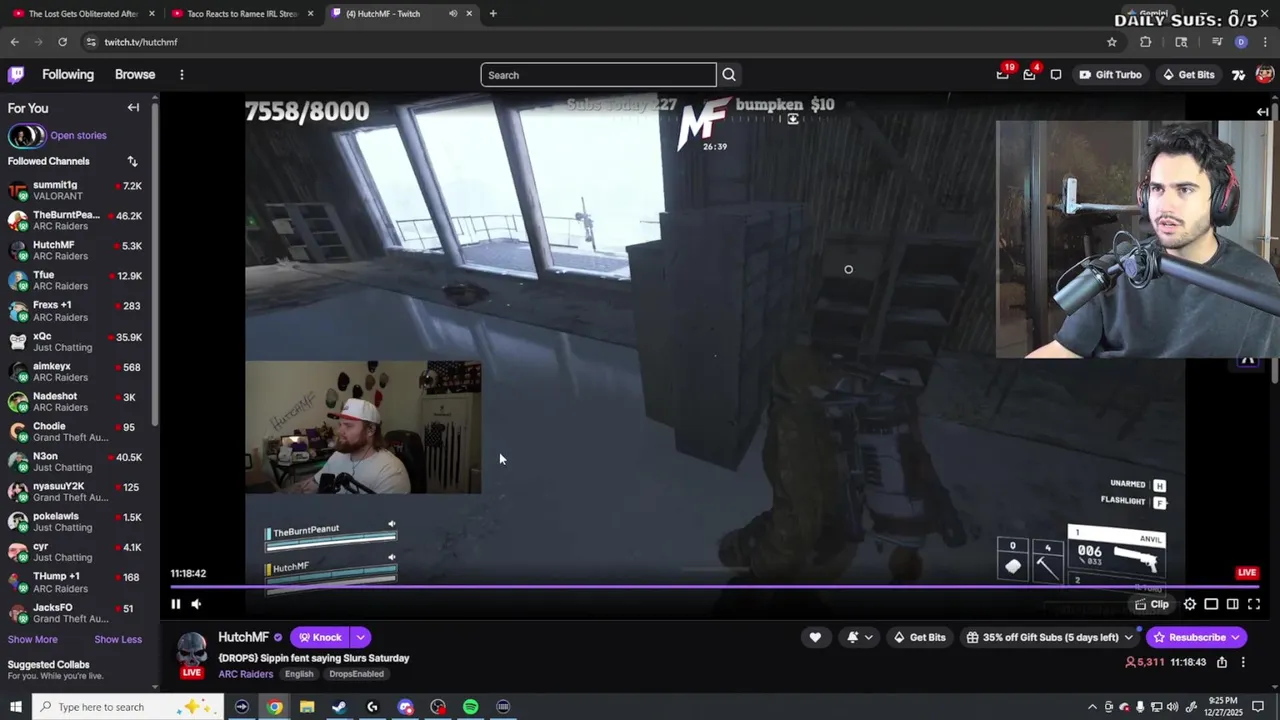
Task: Open the Twitch home logo
Action: (x=16, y=75)
